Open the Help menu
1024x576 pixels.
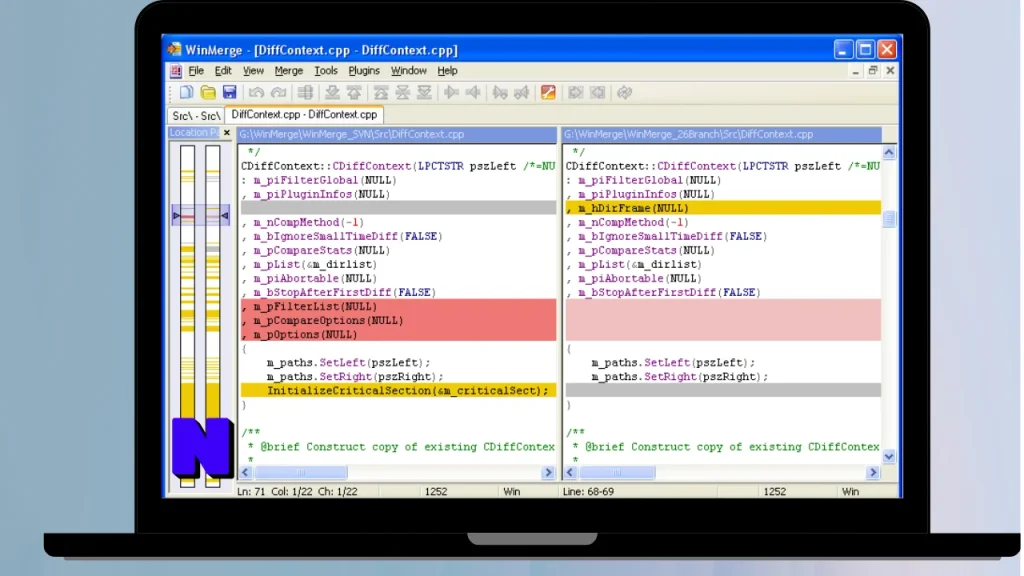(x=447, y=71)
